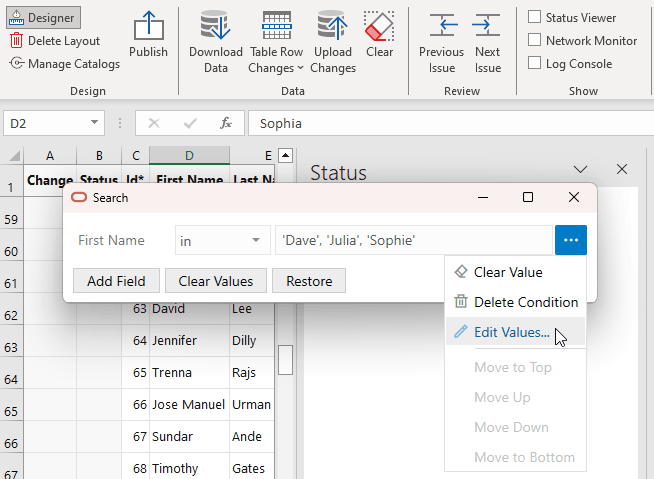Select column B header

coord(99,156)
